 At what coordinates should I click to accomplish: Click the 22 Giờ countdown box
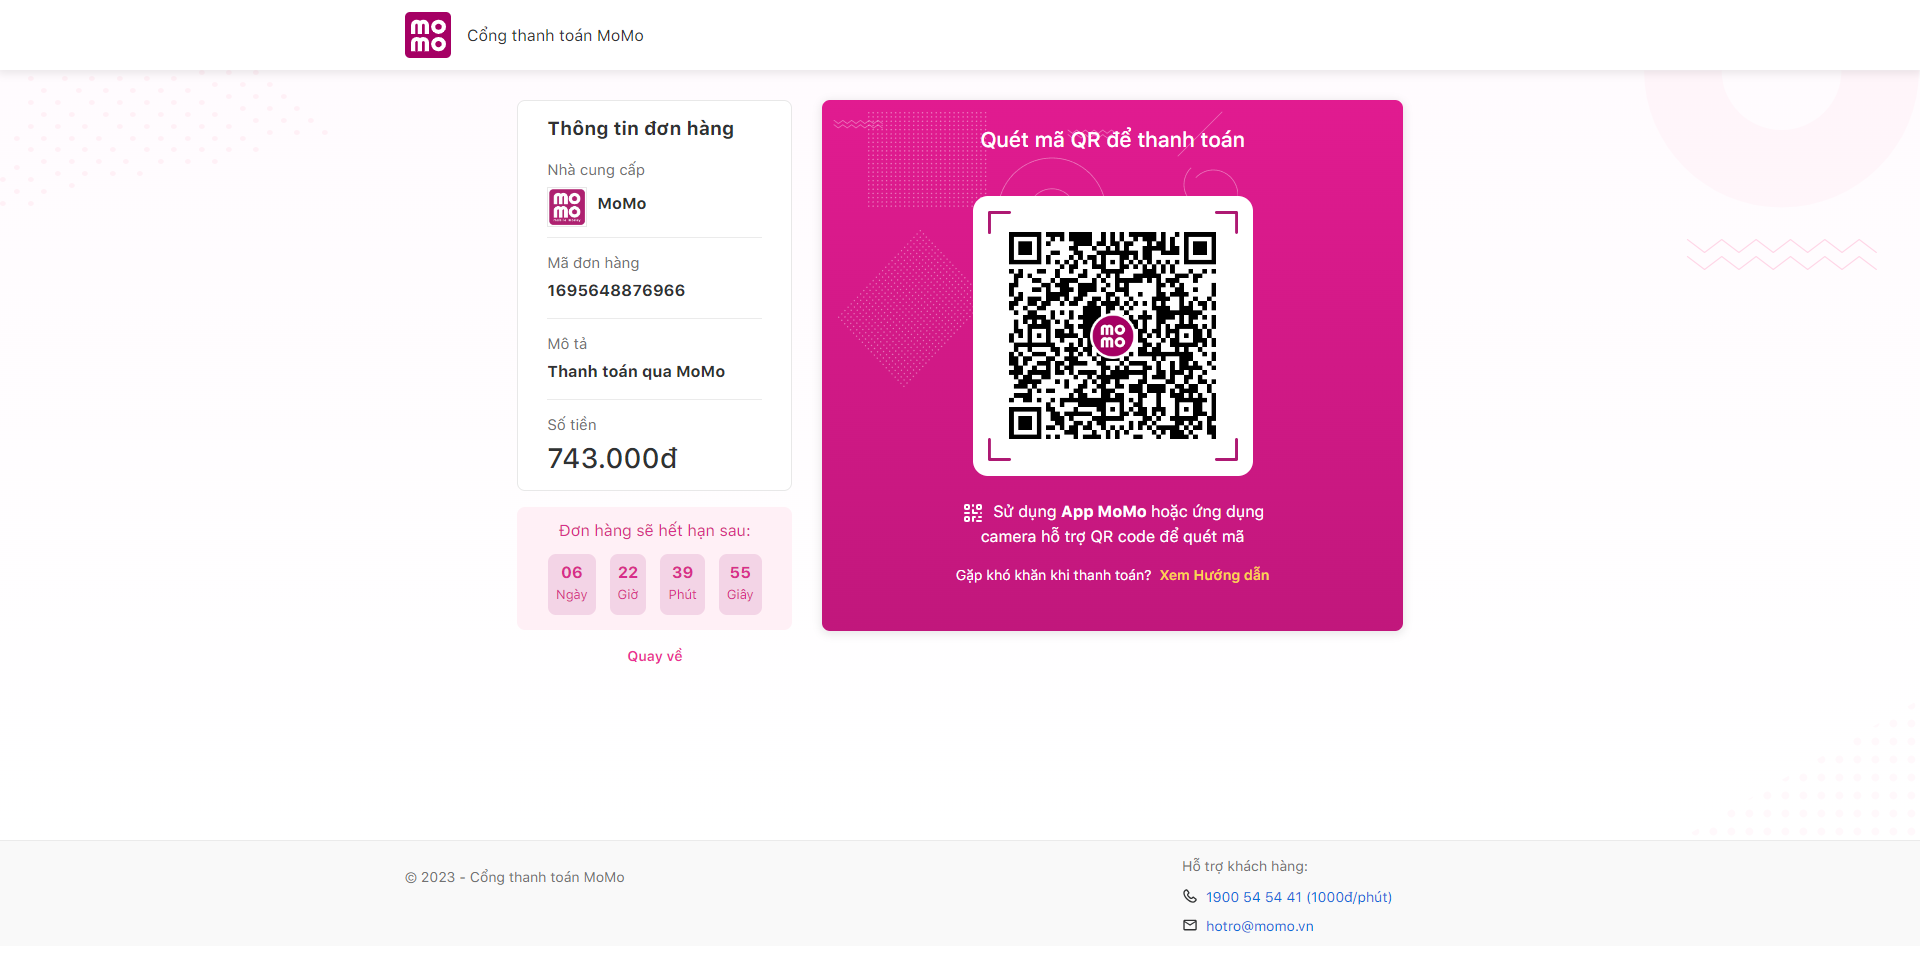628,584
